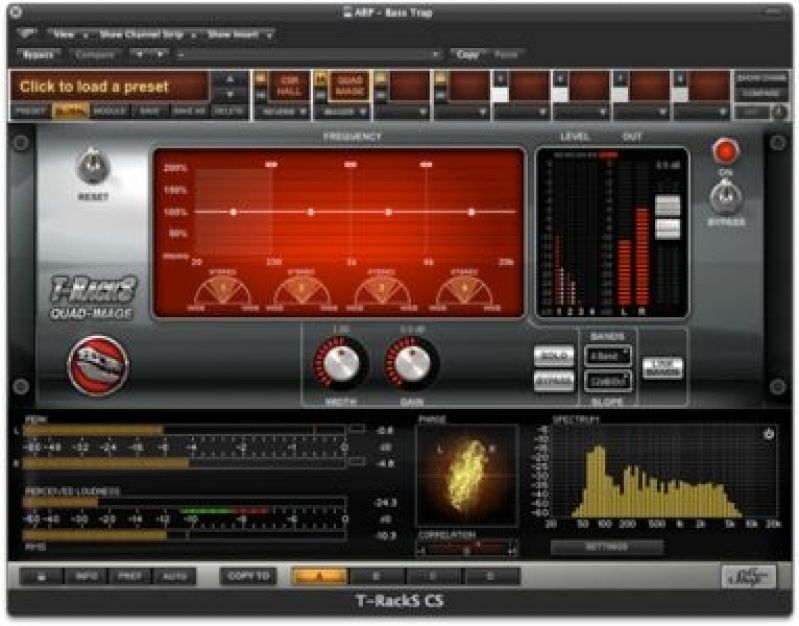Click the GAIN knob
Image resolution: width=799 pixels, height=626 pixels.
(x=412, y=363)
